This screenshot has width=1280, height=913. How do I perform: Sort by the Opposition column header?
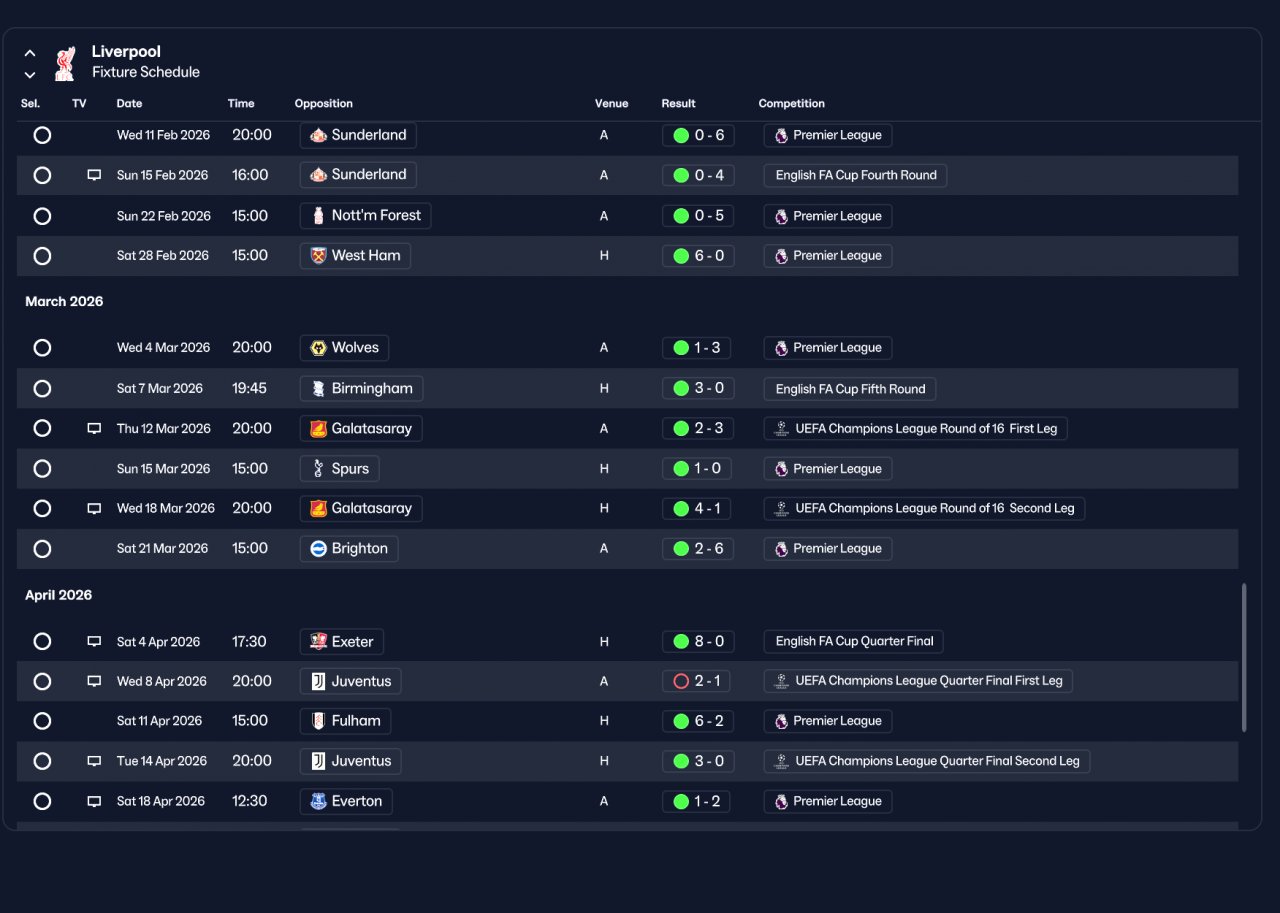click(x=324, y=104)
